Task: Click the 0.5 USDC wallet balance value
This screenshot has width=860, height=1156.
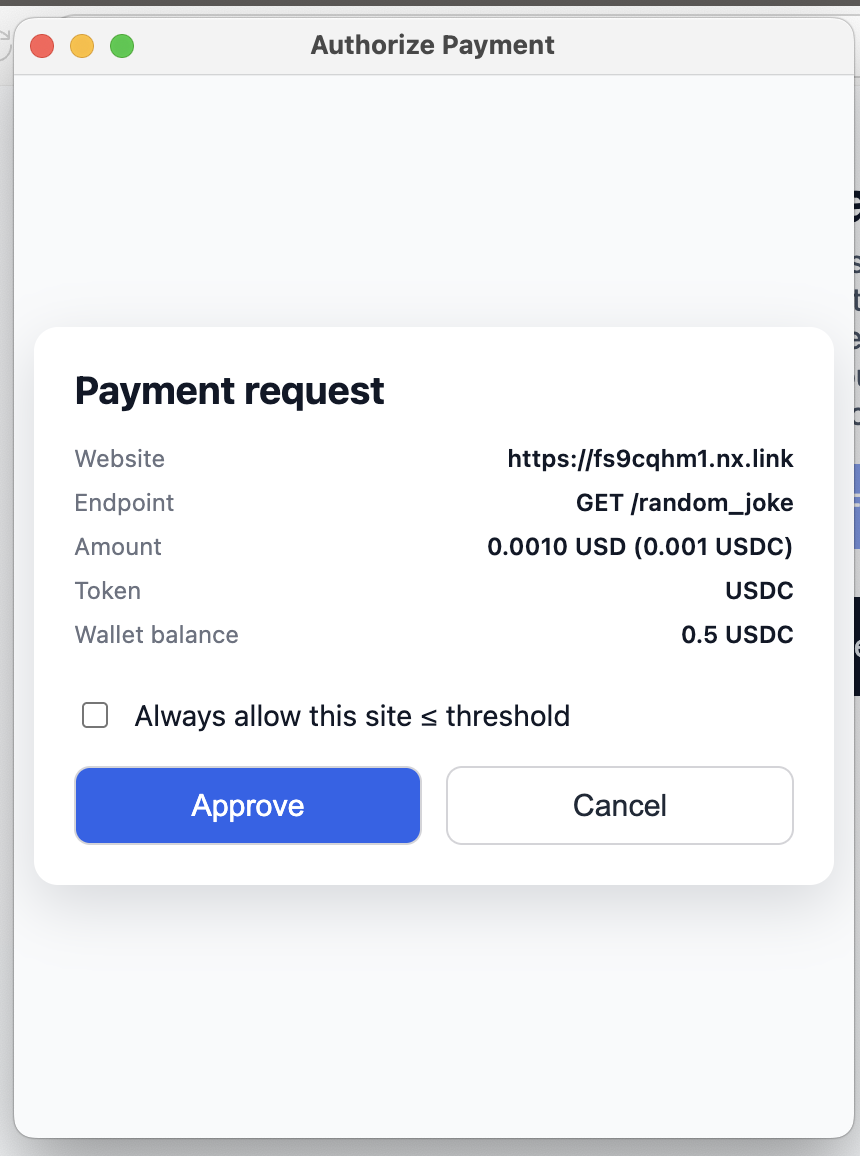Action: 737,635
